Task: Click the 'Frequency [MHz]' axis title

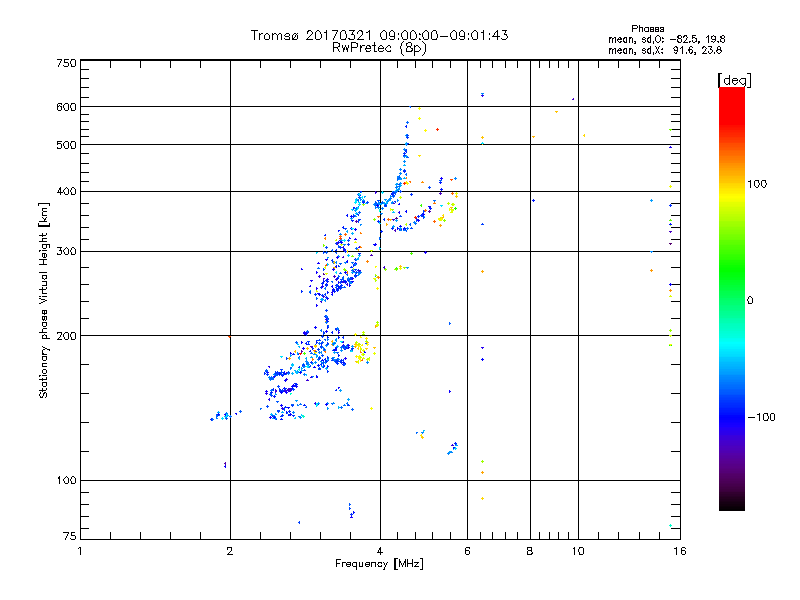Action: pyautogui.click(x=379, y=564)
